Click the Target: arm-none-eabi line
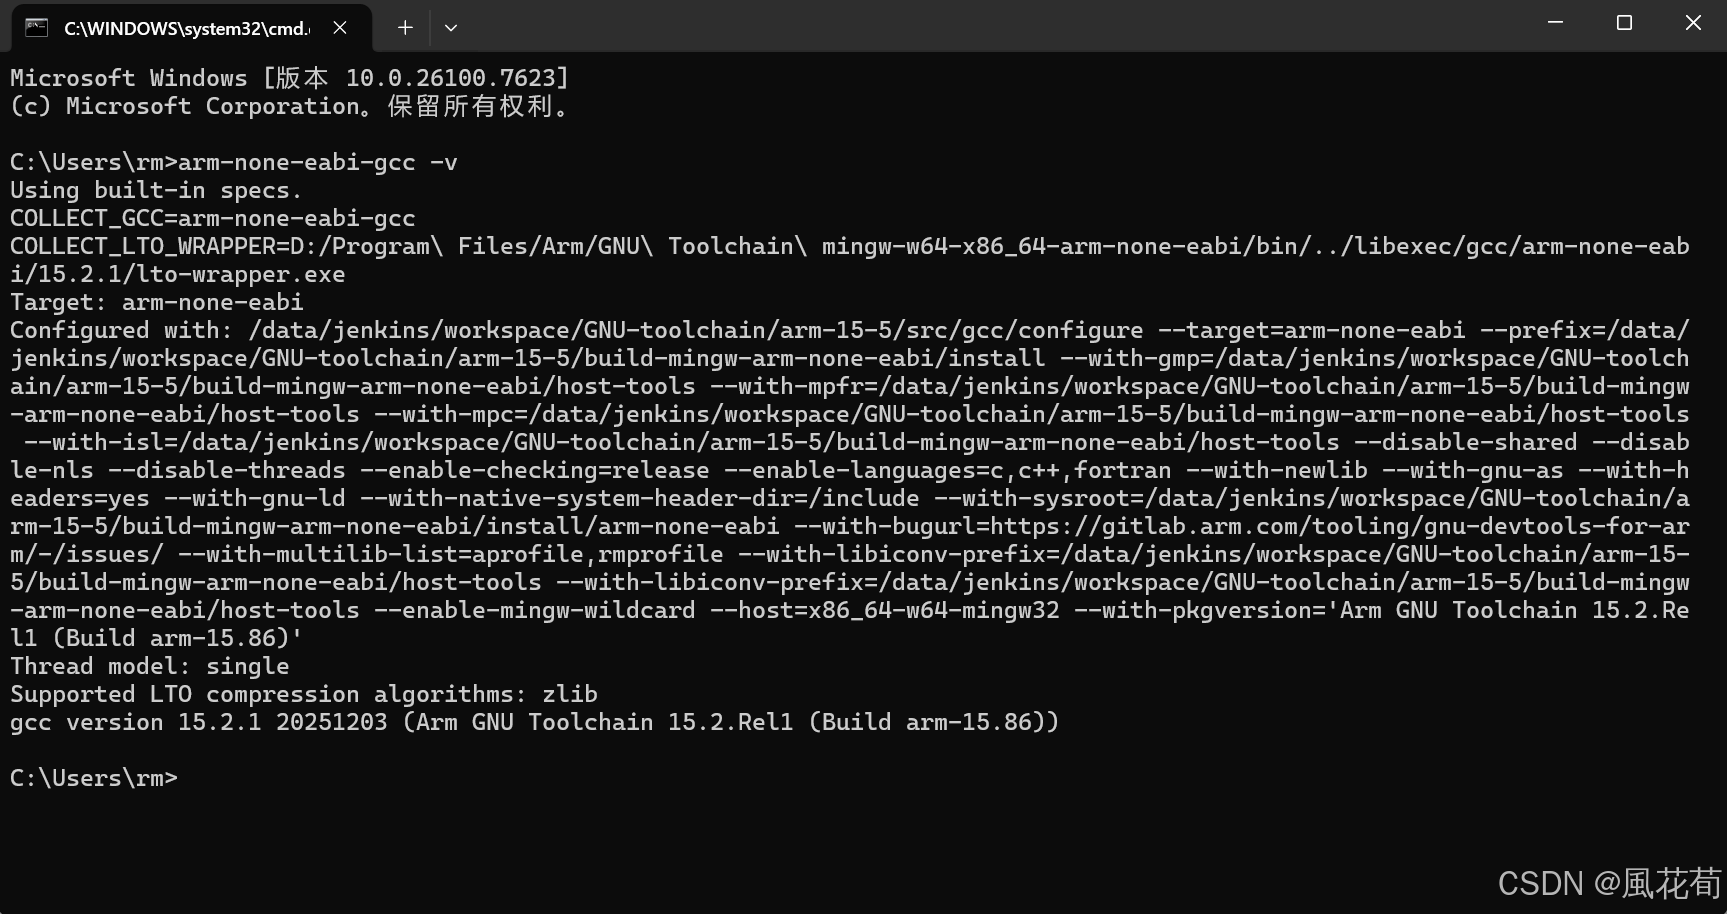The width and height of the screenshot is (1727, 914). tap(157, 302)
